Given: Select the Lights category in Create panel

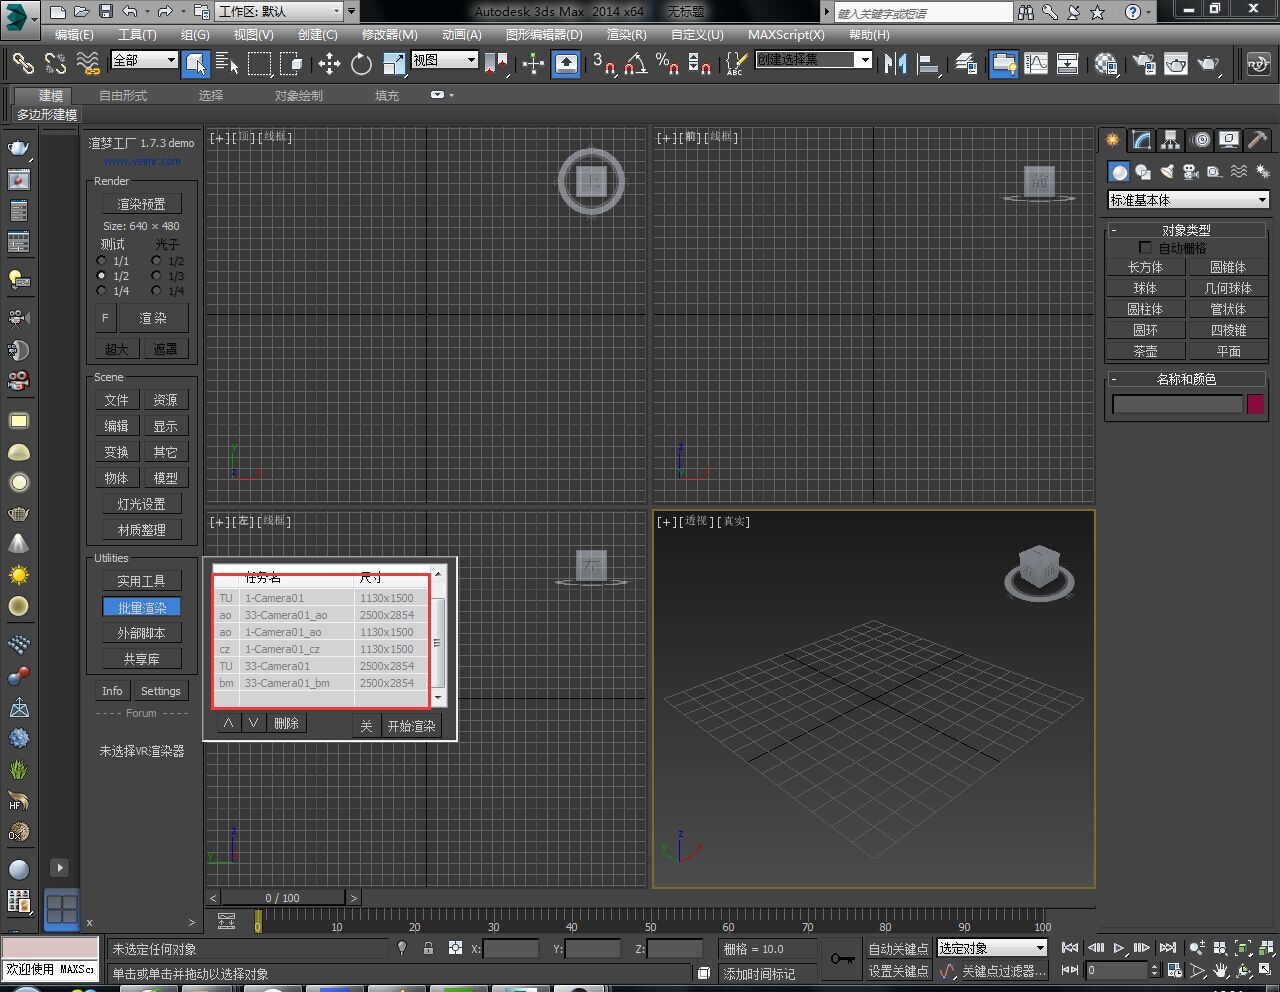Looking at the screenshot, I should (1167, 172).
